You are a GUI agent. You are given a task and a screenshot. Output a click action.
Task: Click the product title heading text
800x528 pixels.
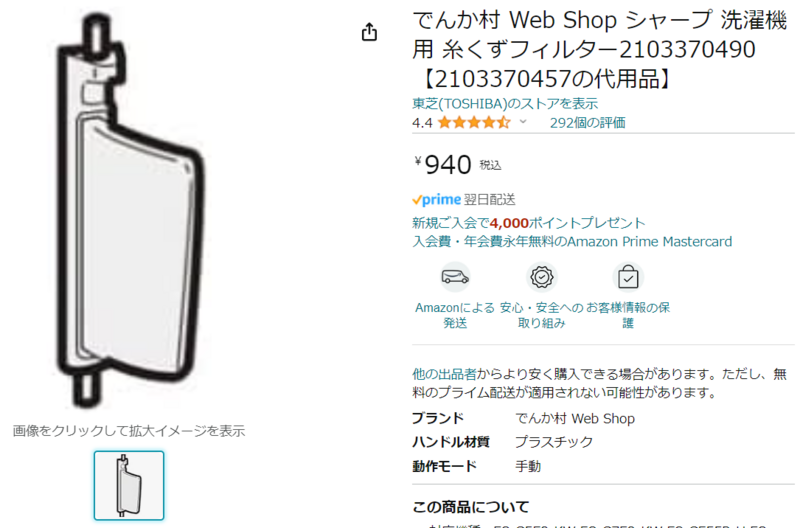[599, 49]
